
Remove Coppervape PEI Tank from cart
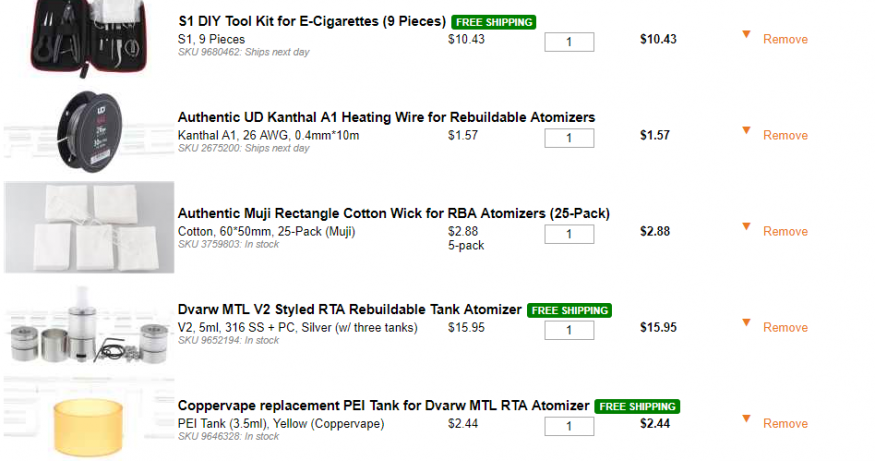point(785,424)
